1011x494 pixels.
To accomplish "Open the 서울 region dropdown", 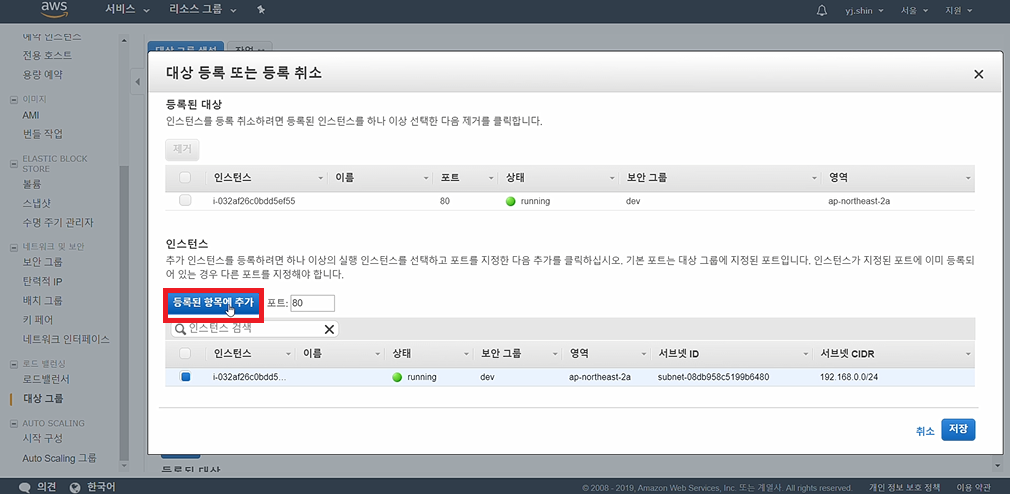I will click(914, 10).
